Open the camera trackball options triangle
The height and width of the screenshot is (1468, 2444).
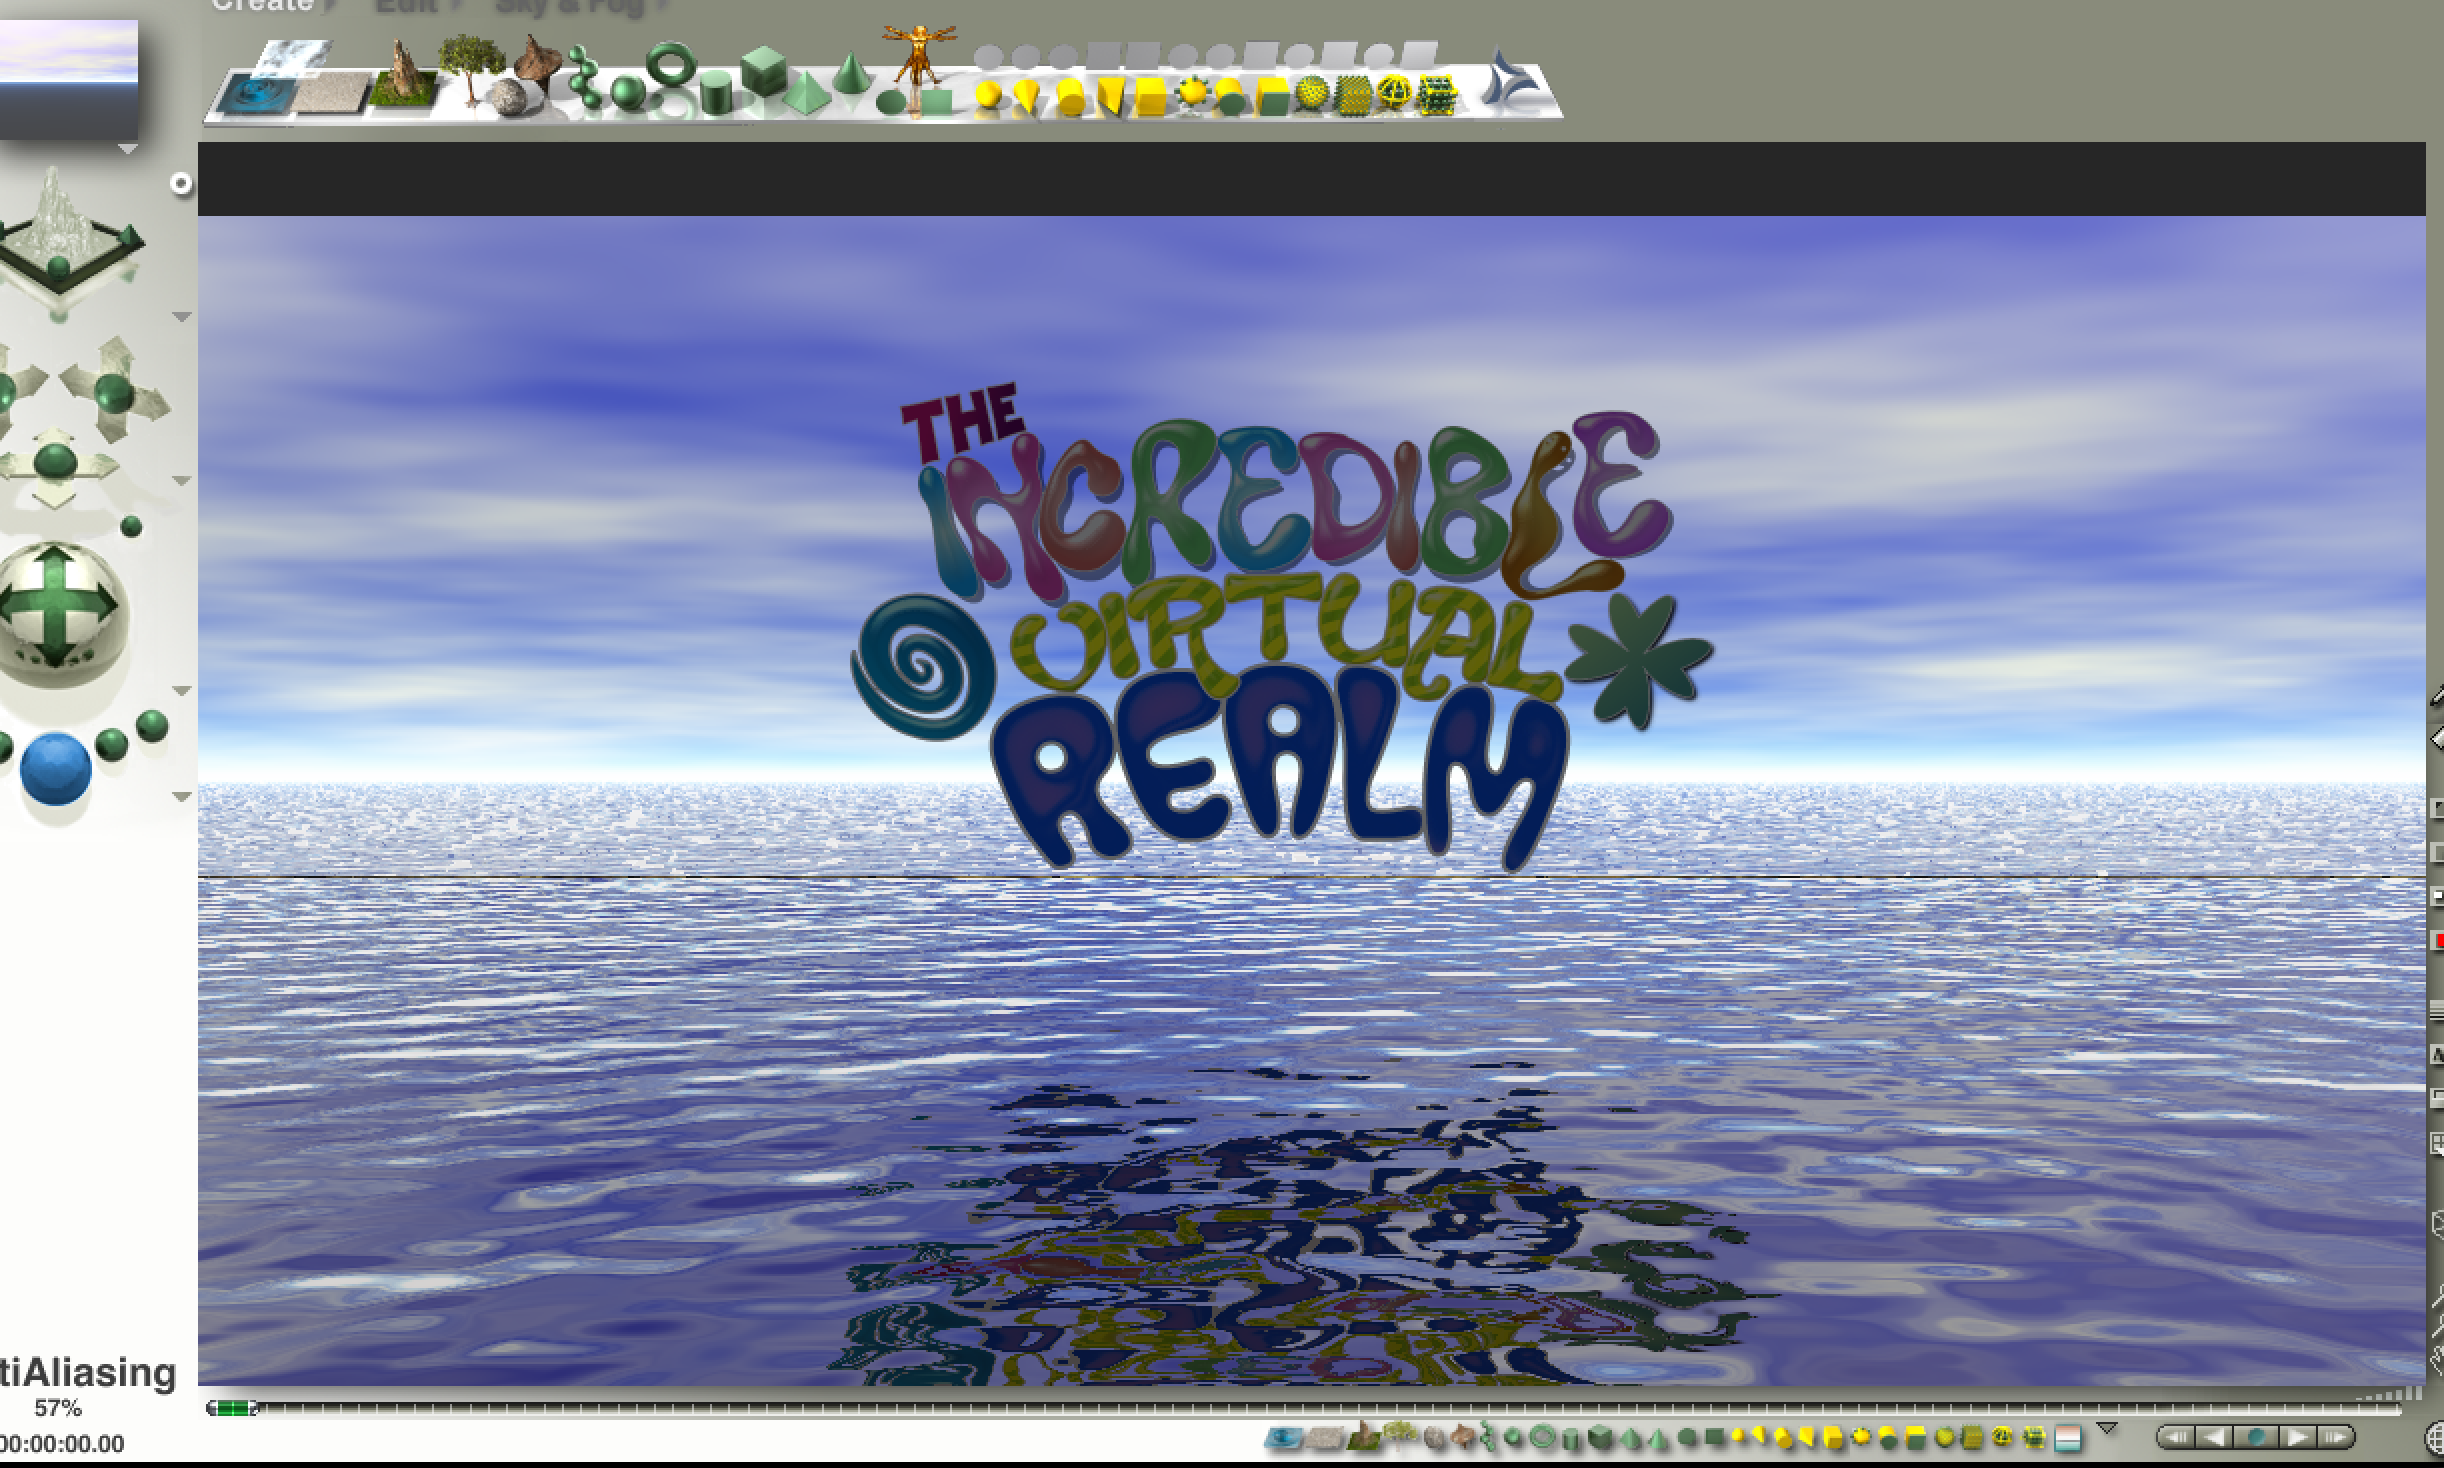(x=182, y=690)
